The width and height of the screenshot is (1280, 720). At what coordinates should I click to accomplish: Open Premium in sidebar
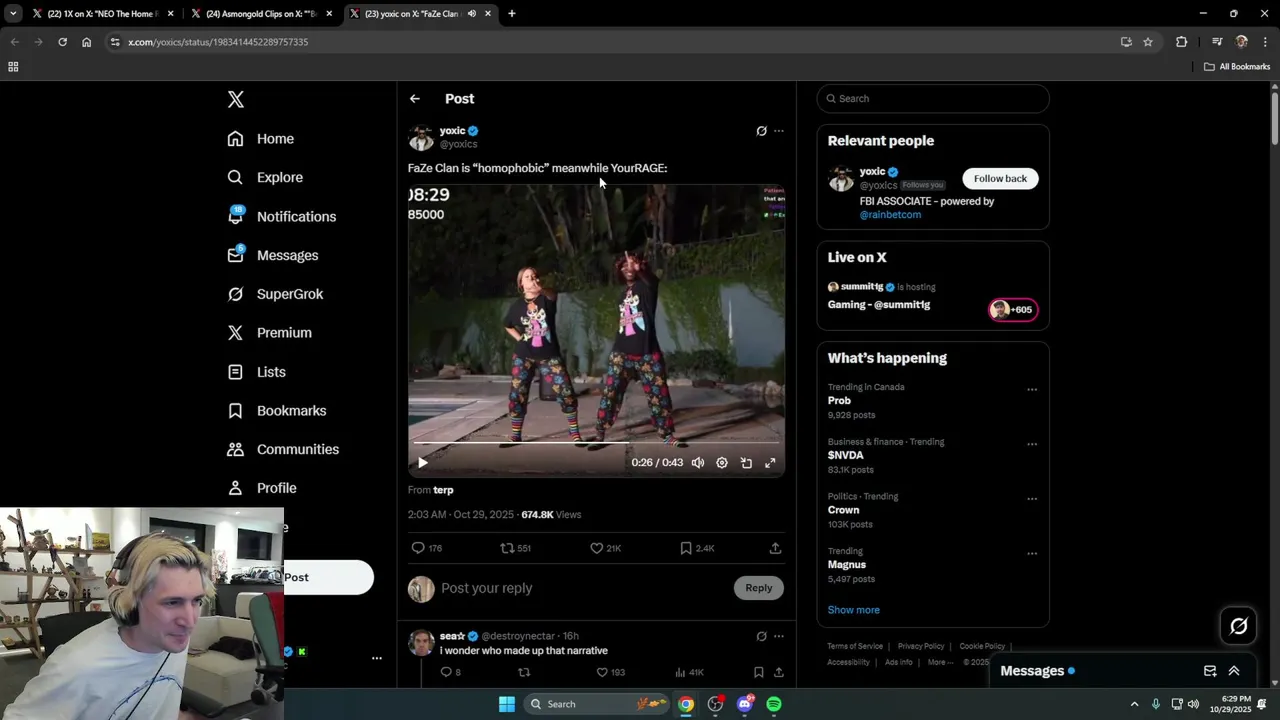(x=270, y=333)
